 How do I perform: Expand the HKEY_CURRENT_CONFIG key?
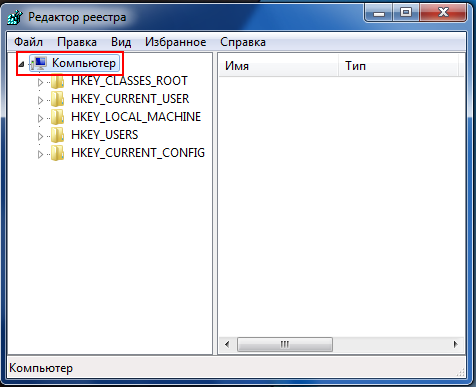tap(40, 154)
